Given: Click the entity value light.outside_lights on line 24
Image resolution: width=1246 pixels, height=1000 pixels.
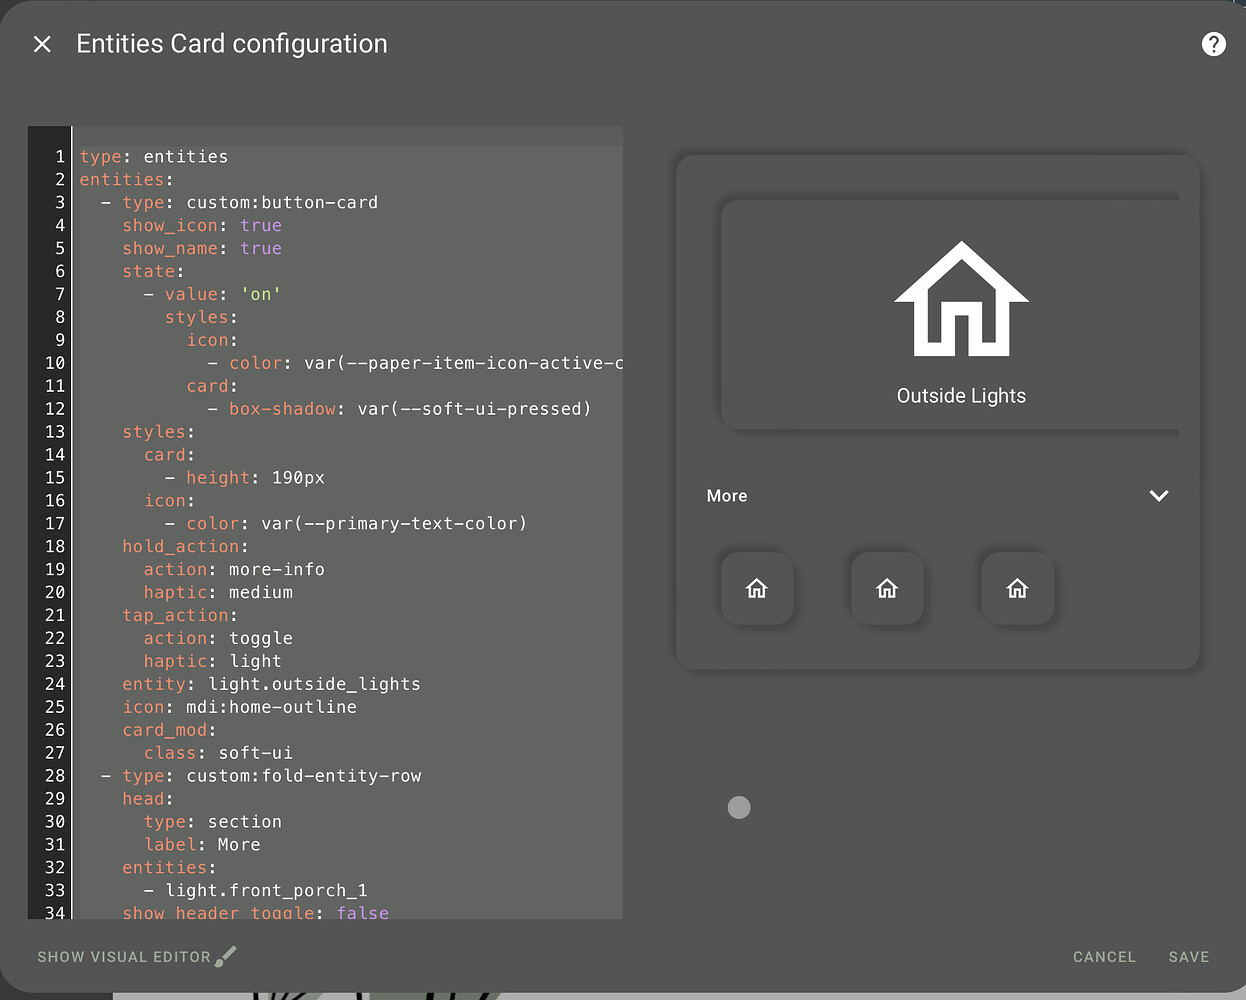Looking at the screenshot, I should click(x=315, y=684).
